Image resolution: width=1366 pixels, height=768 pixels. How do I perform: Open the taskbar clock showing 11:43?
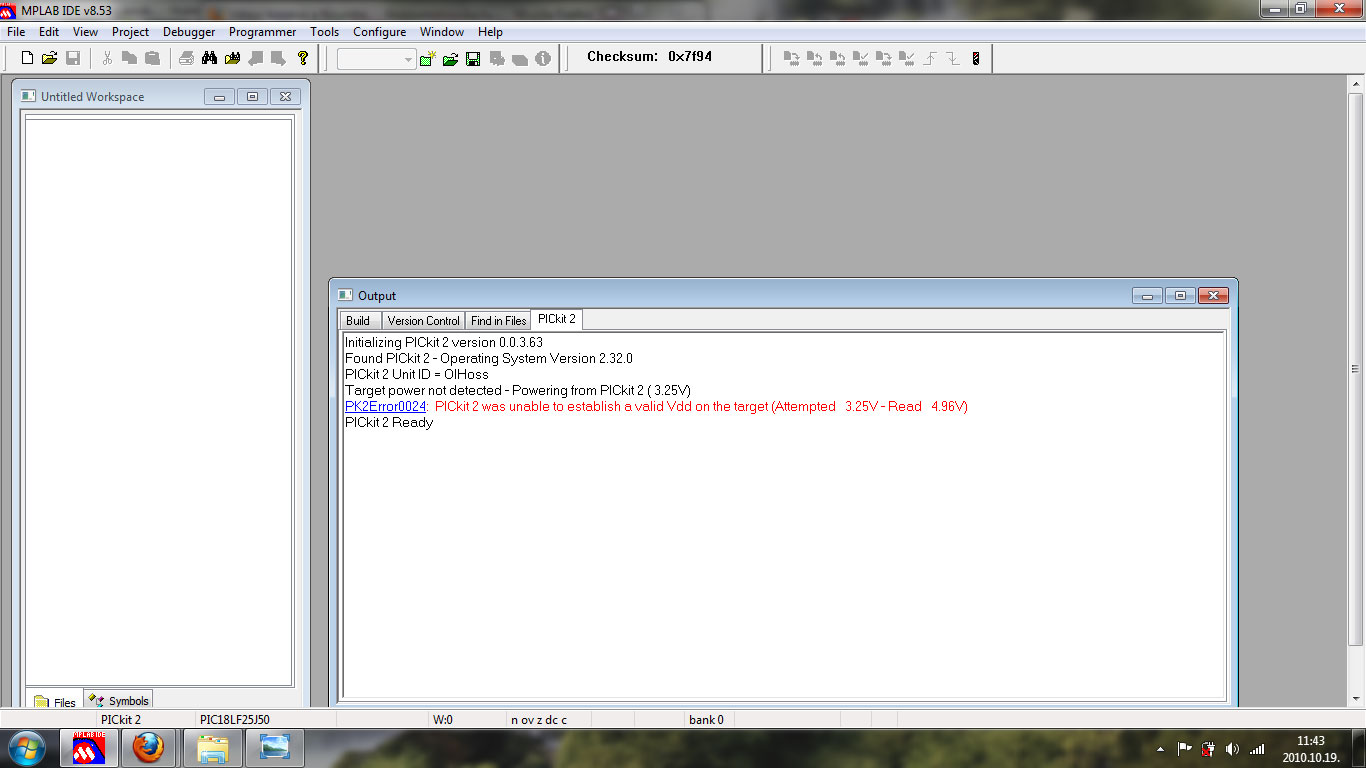[1311, 749]
